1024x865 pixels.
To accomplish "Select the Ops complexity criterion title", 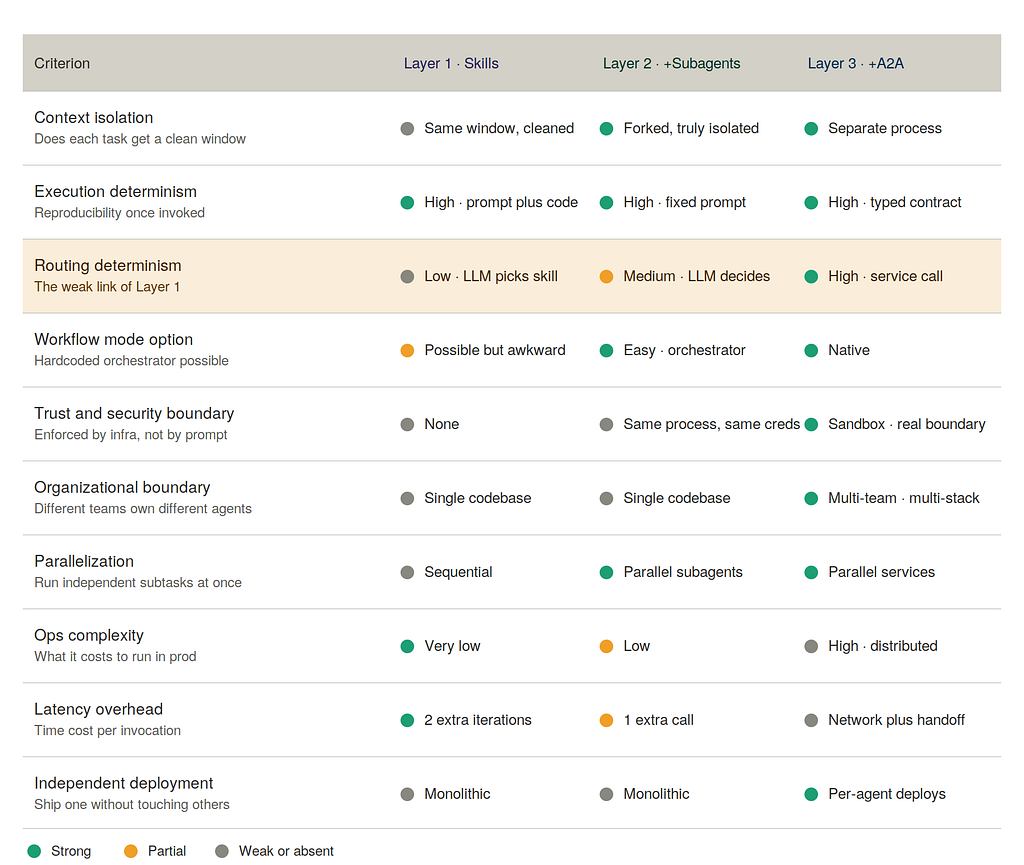I will pos(89,635).
